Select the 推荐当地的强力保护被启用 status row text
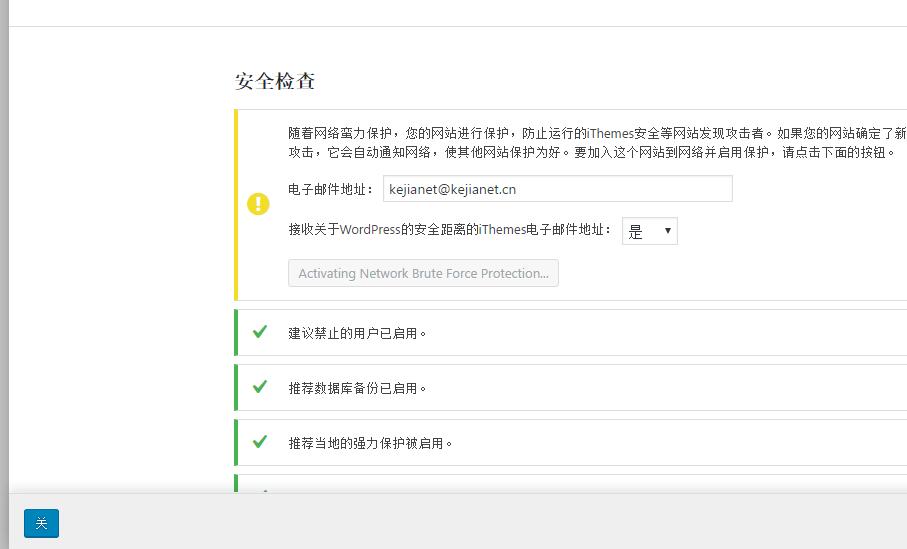Image resolution: width=907 pixels, height=549 pixels. [x=370, y=443]
